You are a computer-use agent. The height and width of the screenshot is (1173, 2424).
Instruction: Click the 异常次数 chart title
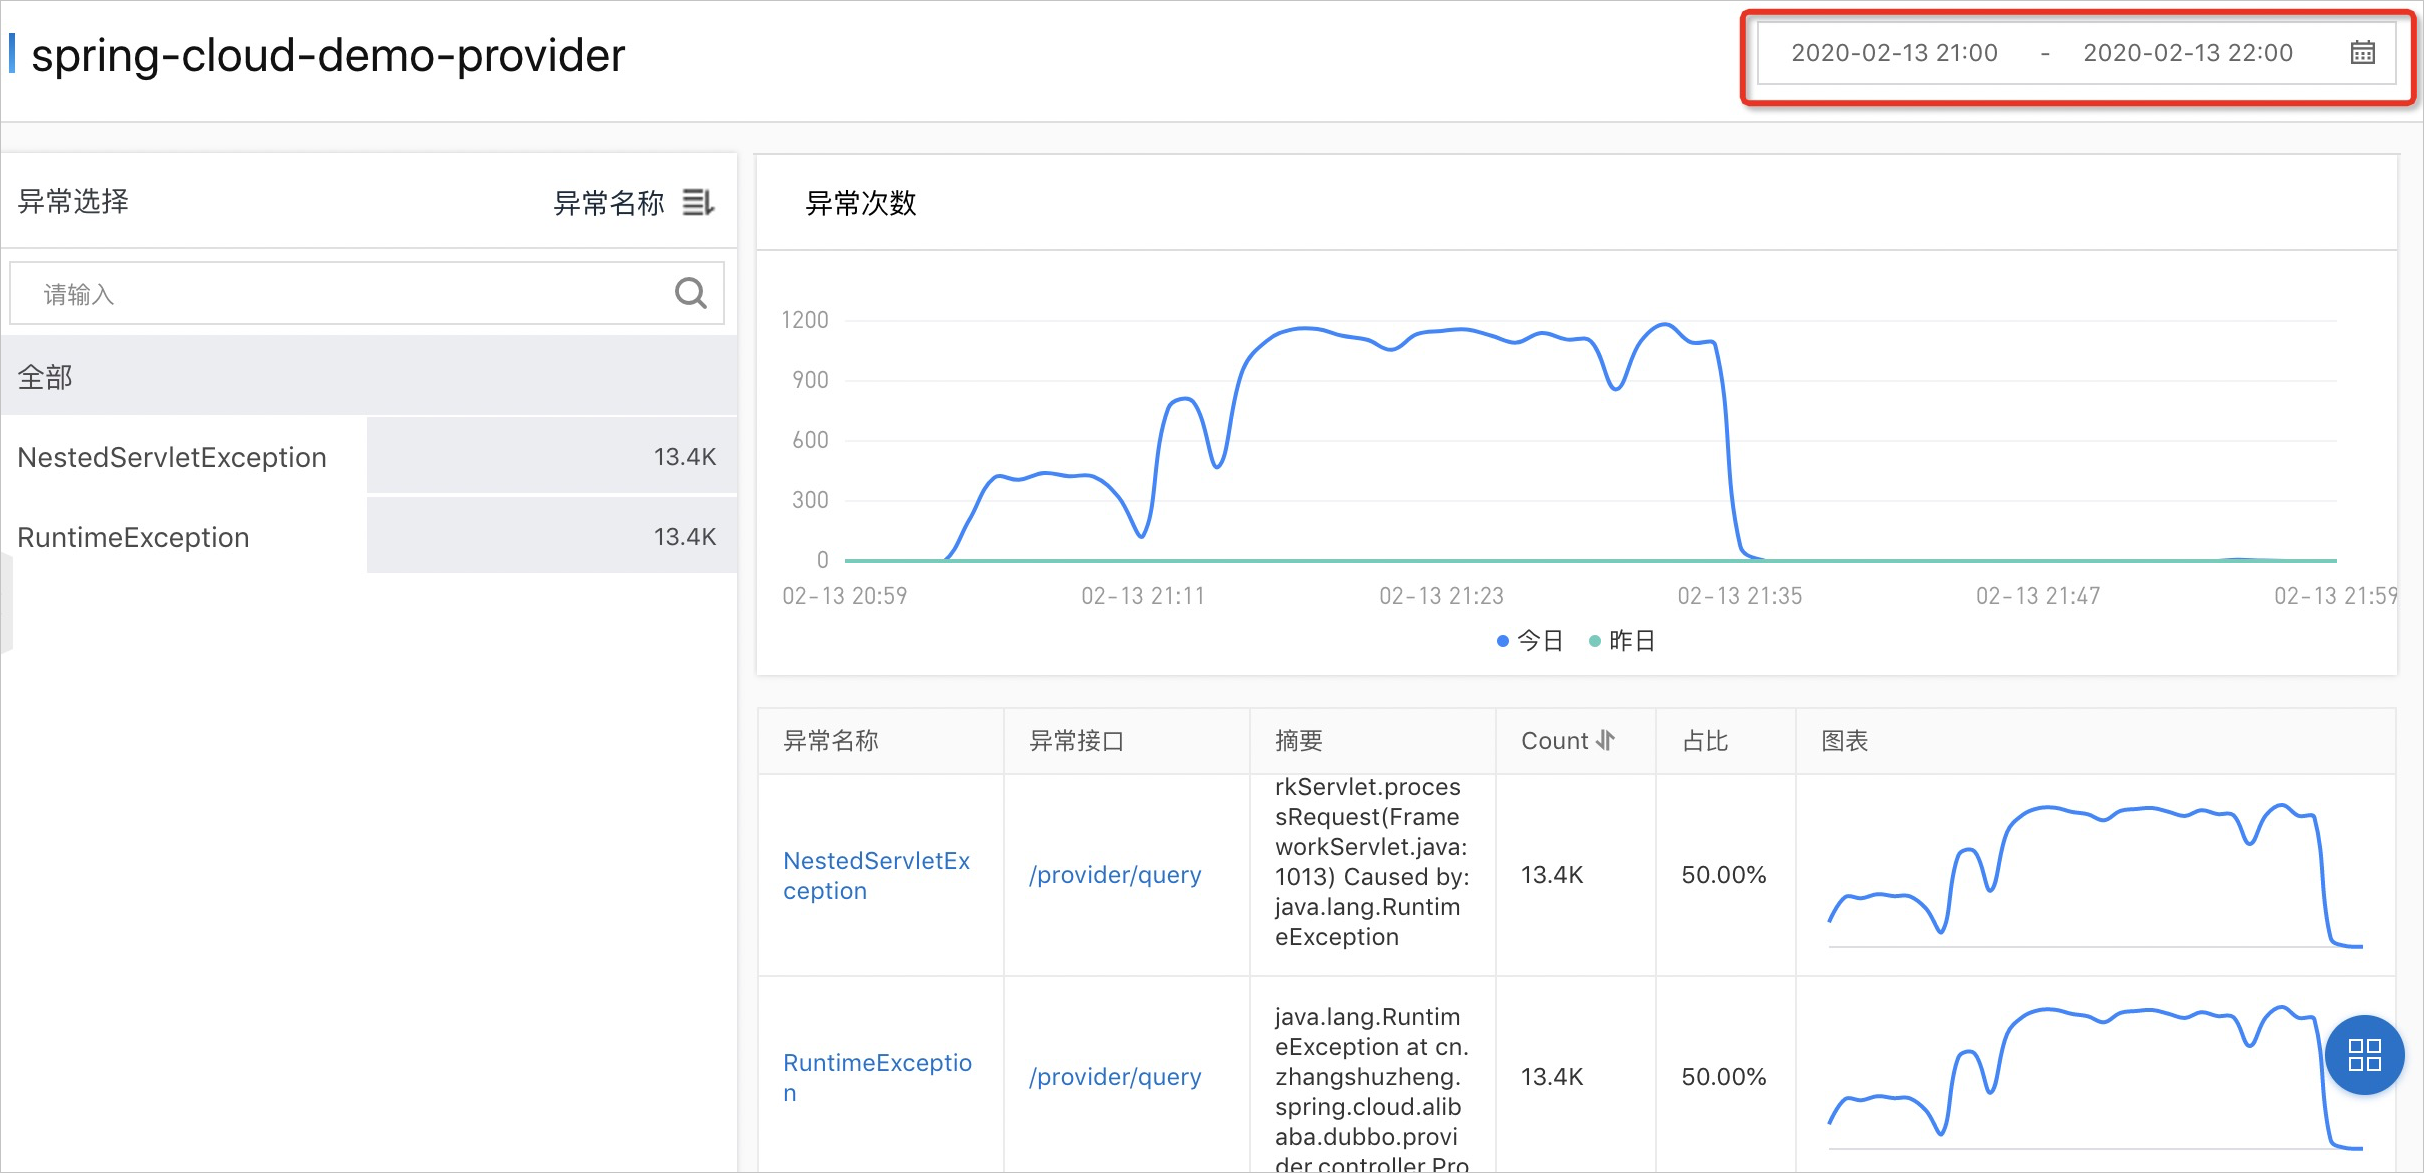pos(861,203)
